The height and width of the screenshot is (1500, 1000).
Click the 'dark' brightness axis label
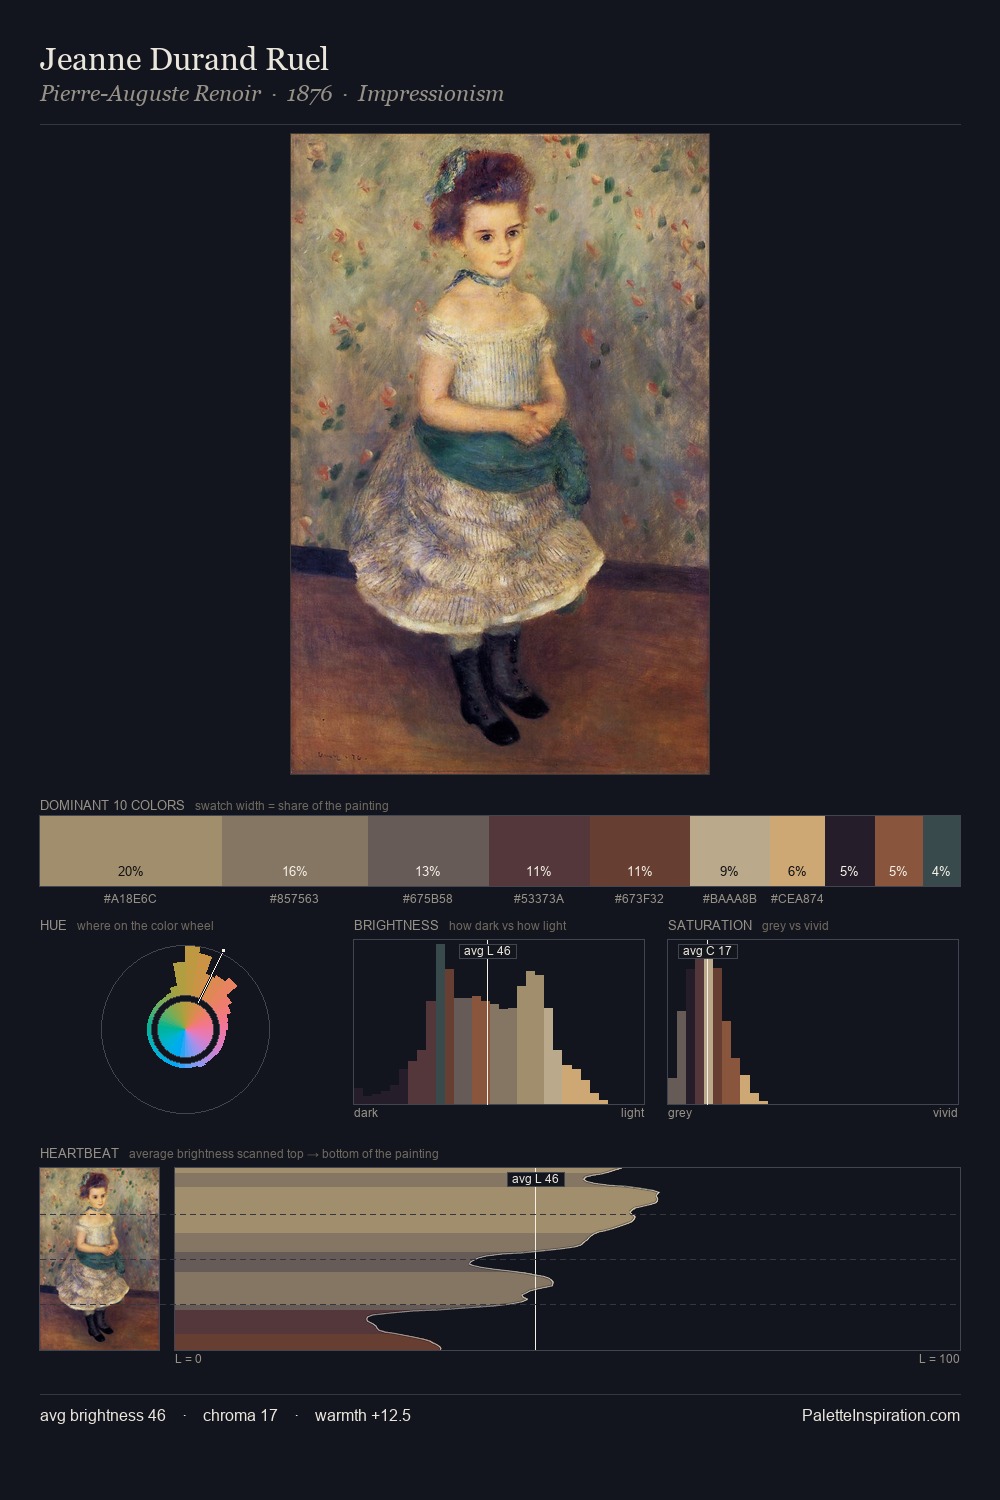(366, 1113)
